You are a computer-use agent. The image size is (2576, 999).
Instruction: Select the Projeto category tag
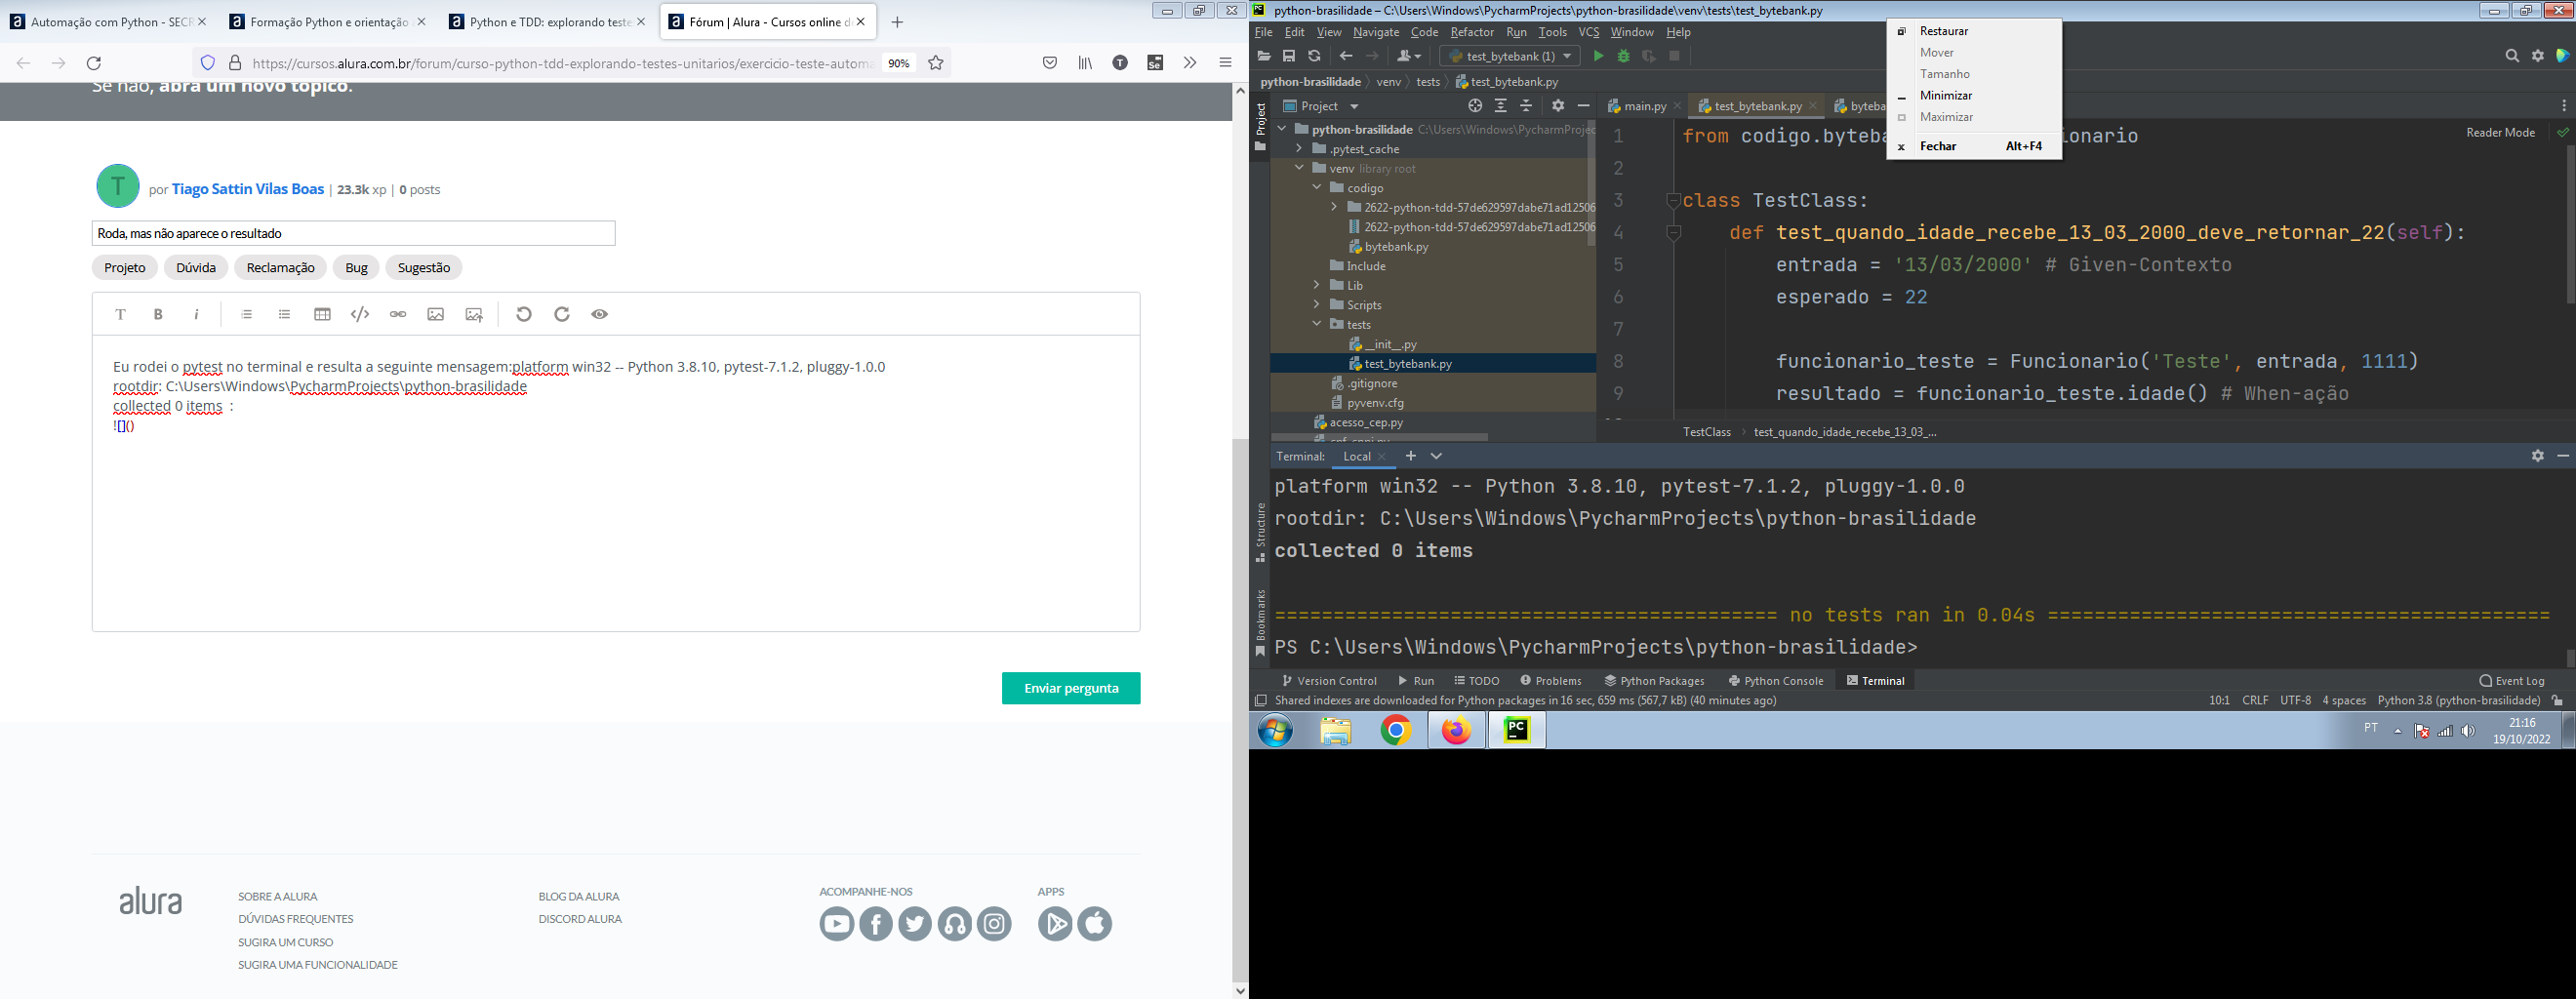click(125, 267)
